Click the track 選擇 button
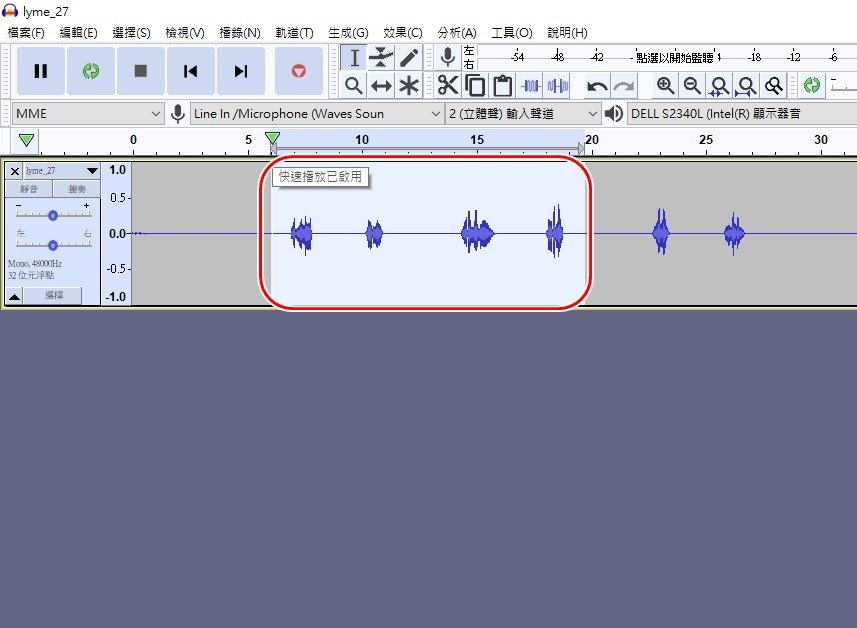Viewport: 857px width, 628px height. pos(54,296)
